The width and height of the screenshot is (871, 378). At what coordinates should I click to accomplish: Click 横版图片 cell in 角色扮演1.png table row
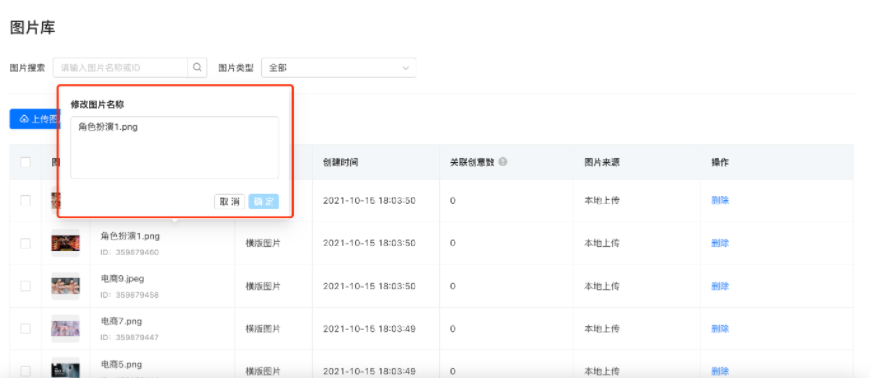[263, 243]
